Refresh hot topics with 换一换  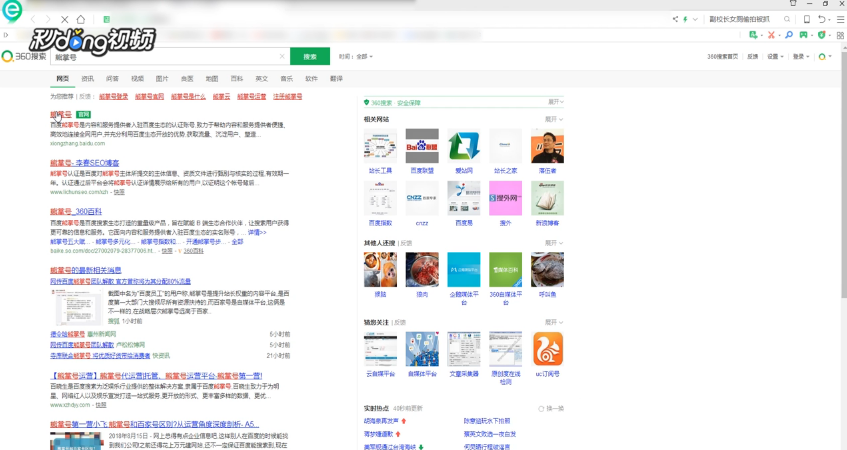[x=551, y=408]
